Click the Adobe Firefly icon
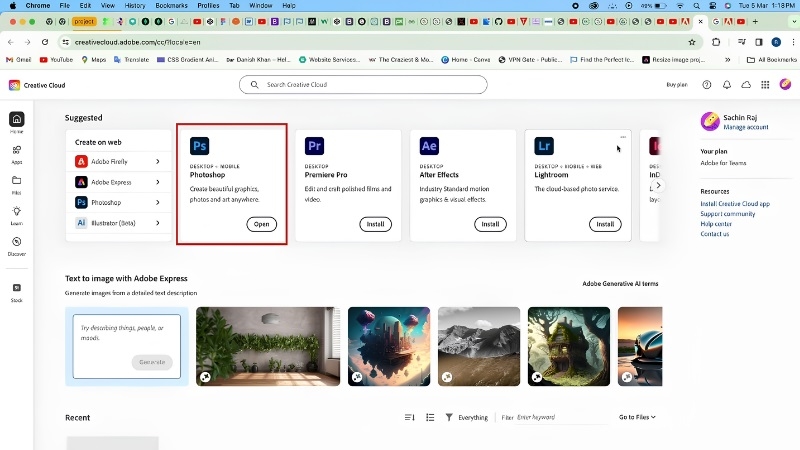This screenshot has height=450, width=800. (x=81, y=162)
